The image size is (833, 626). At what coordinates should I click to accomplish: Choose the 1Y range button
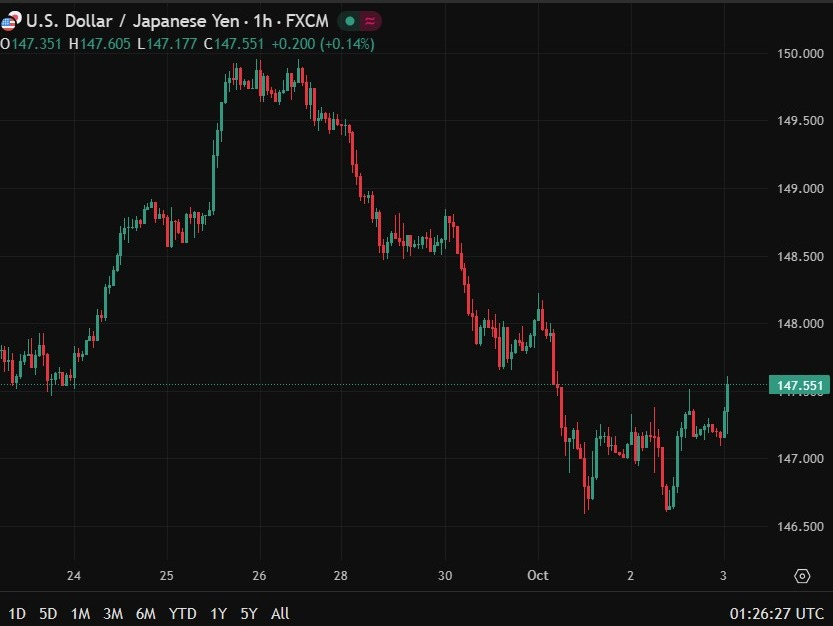(217, 613)
